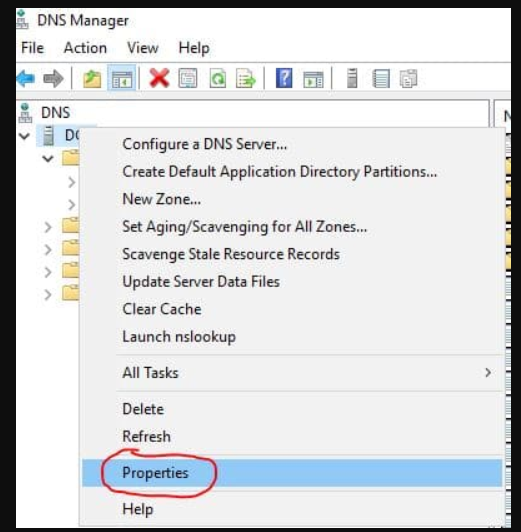The height and width of the screenshot is (532, 521).
Task: Click the New Server tower icon in toolbar
Action: [x=352, y=78]
